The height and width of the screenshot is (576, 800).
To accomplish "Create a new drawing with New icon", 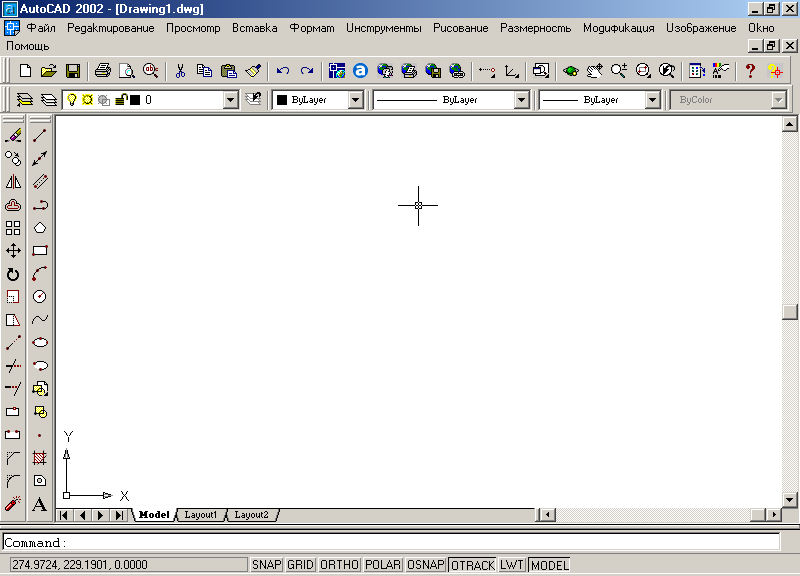I will point(25,70).
